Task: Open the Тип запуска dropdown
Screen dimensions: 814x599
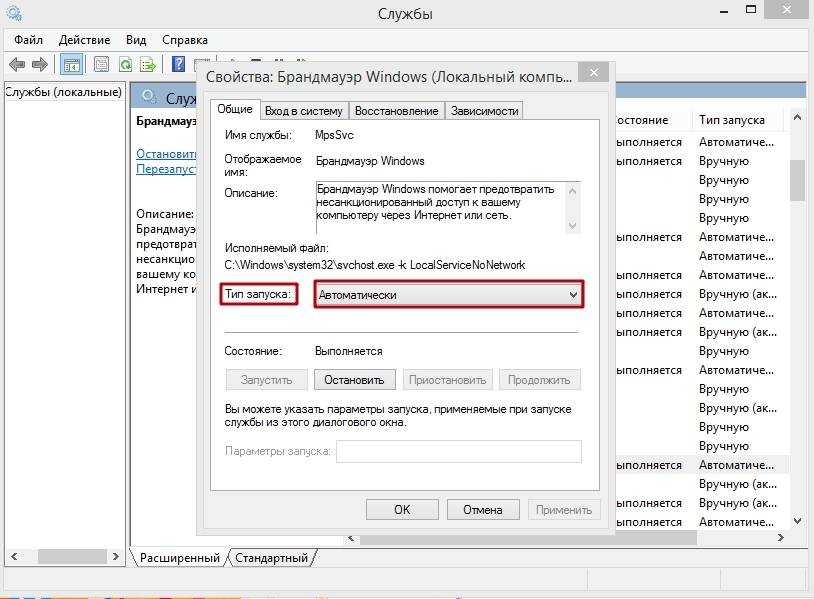Action: click(x=448, y=295)
